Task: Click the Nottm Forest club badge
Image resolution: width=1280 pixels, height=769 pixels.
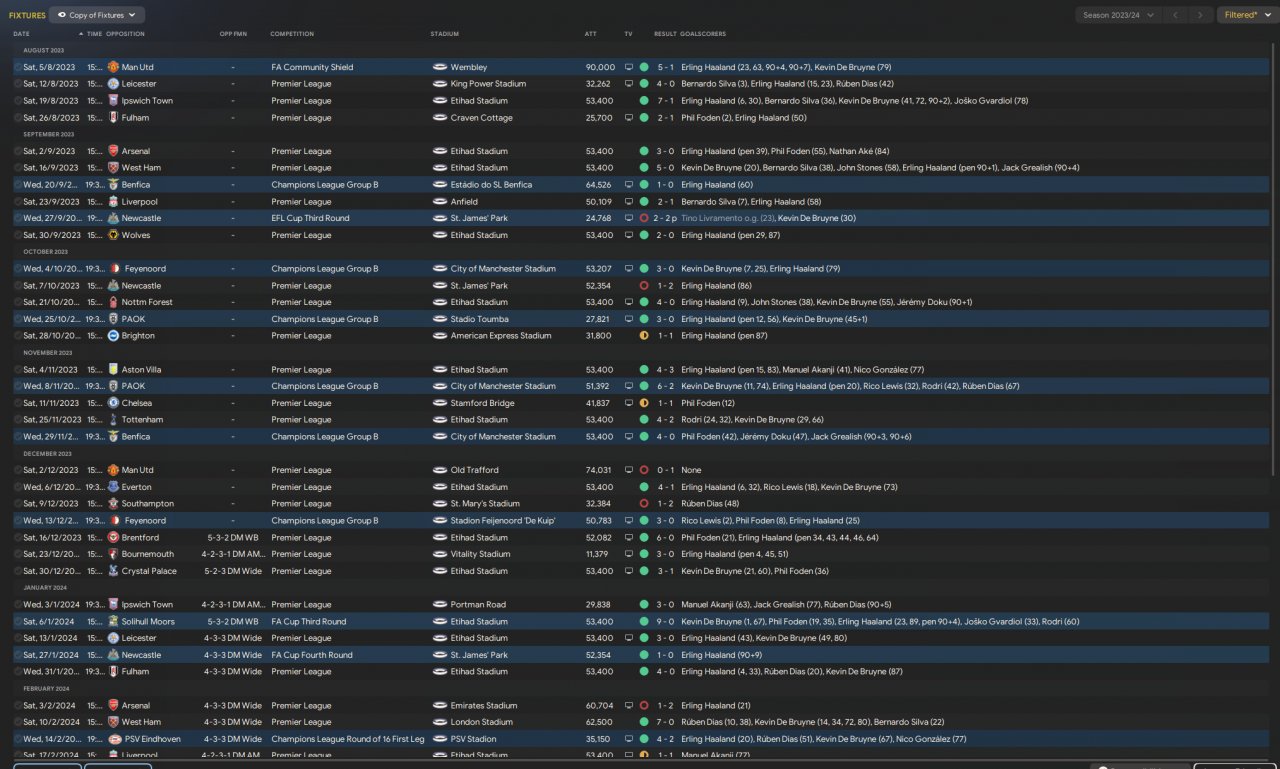Action: pos(113,302)
